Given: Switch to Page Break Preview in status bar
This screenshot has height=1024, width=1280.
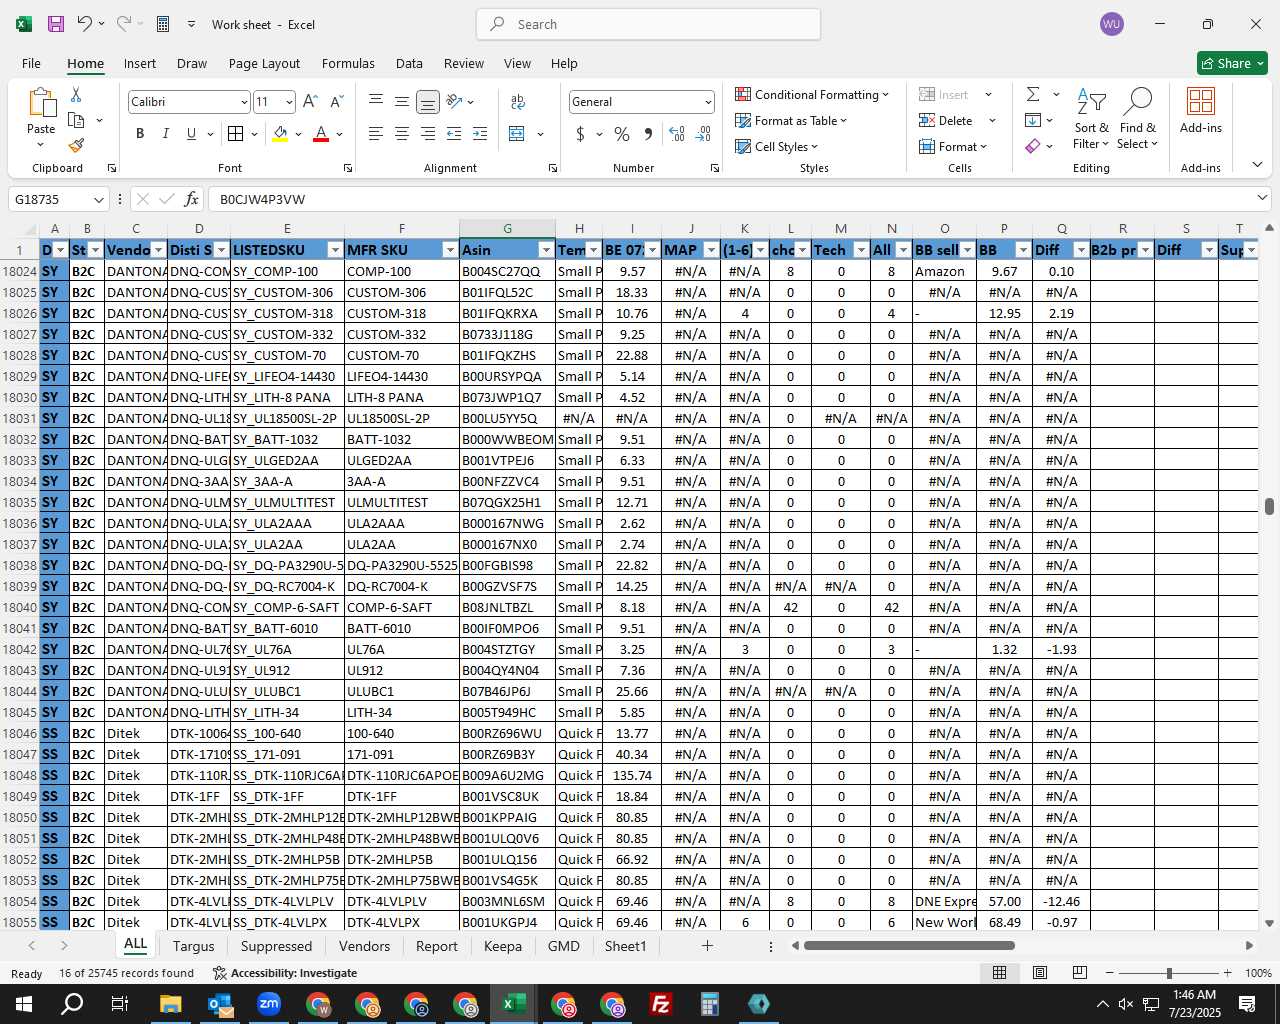Looking at the screenshot, I should [1080, 973].
